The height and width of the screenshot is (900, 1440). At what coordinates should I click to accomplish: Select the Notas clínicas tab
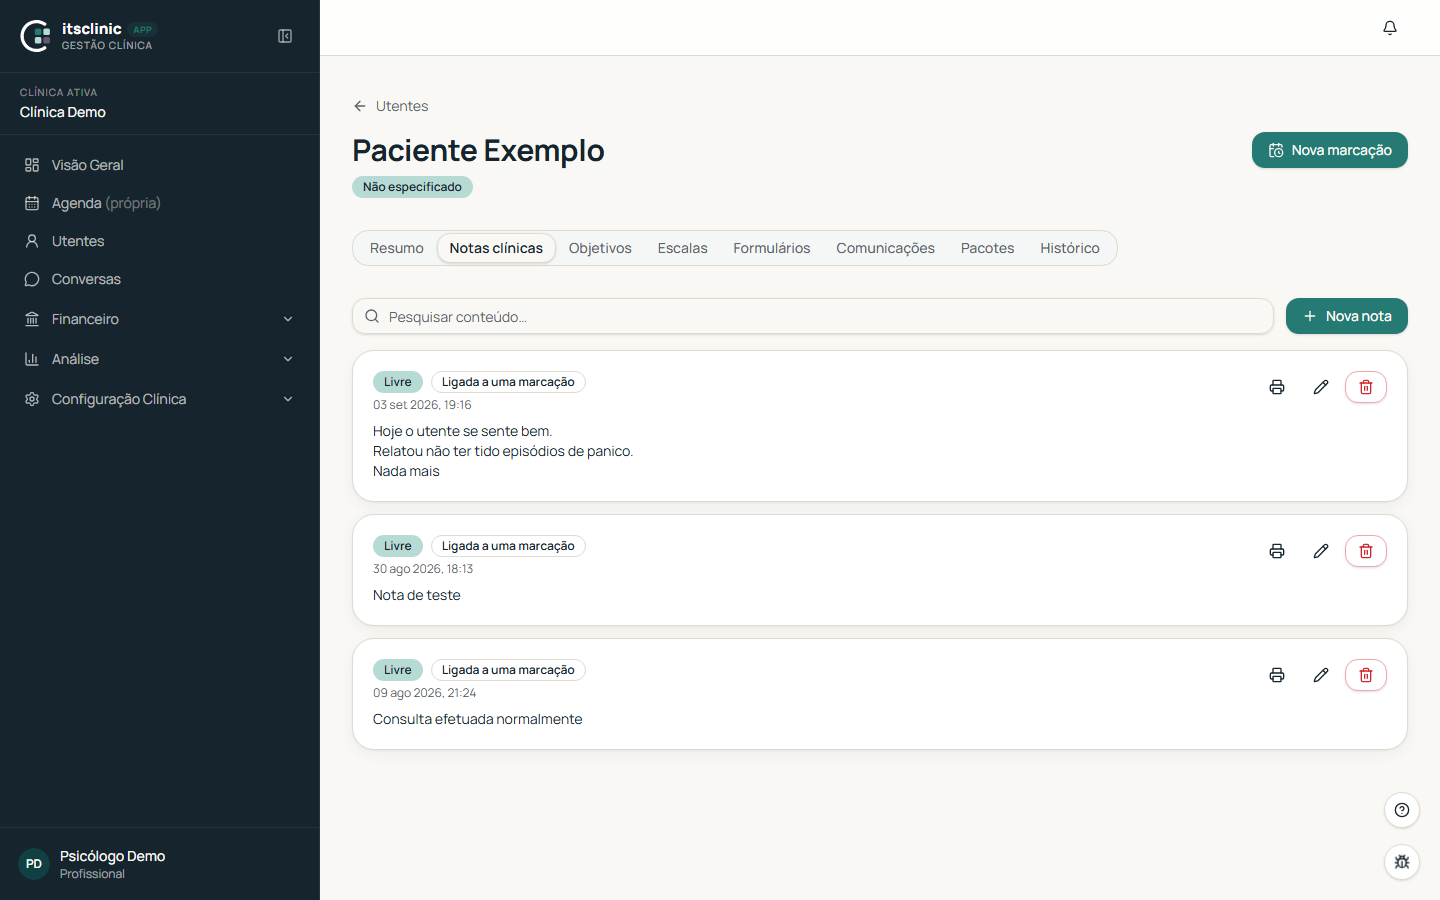496,248
